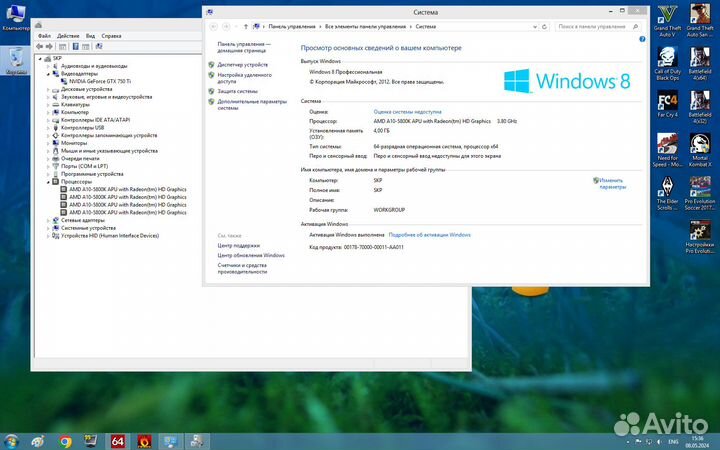Open the Paint palette icon on taskbar

[37, 442]
